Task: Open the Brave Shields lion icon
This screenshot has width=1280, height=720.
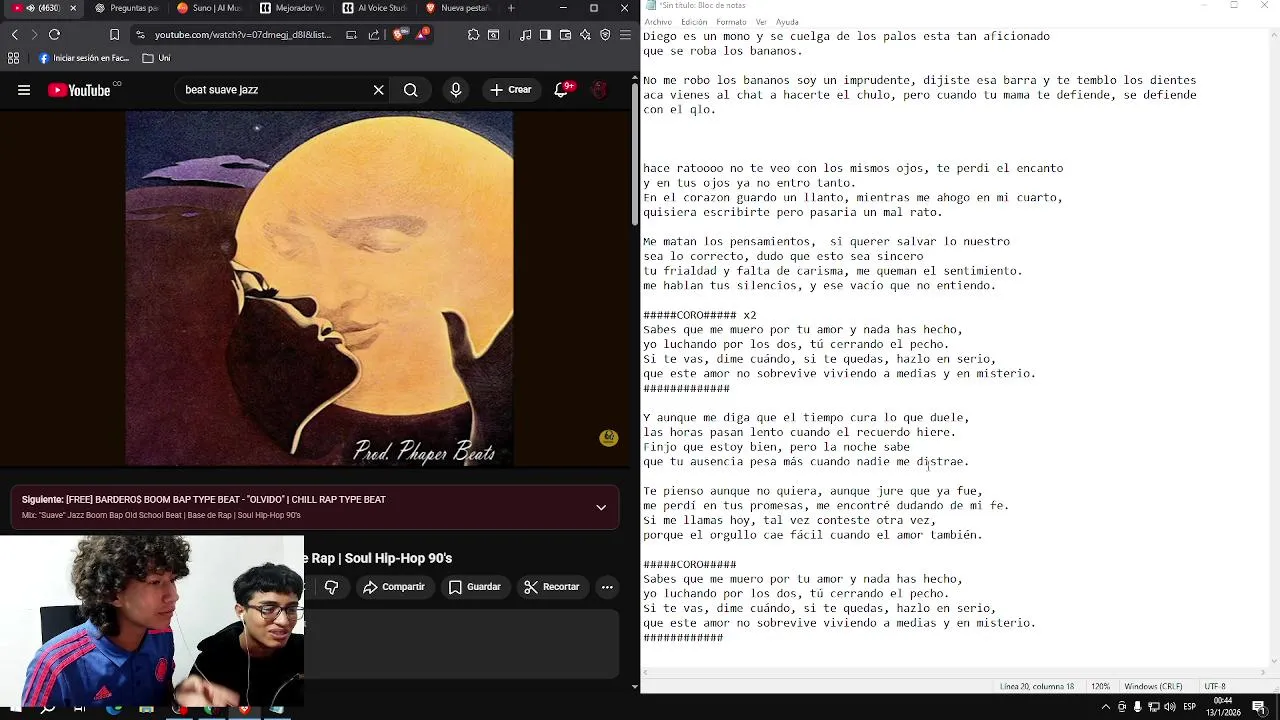Action: point(400,35)
